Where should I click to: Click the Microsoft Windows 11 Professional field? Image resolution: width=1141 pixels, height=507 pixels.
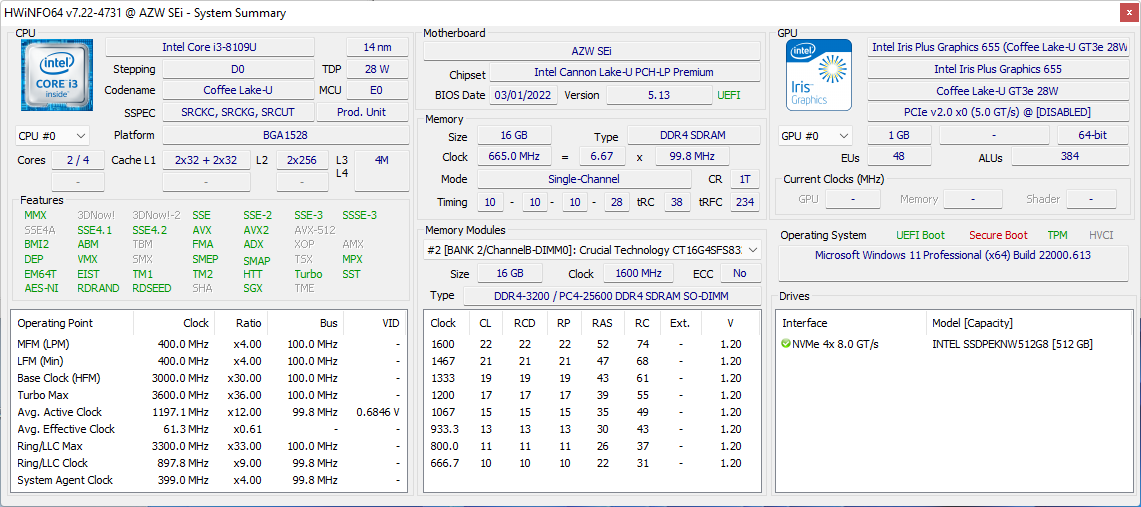coord(952,255)
